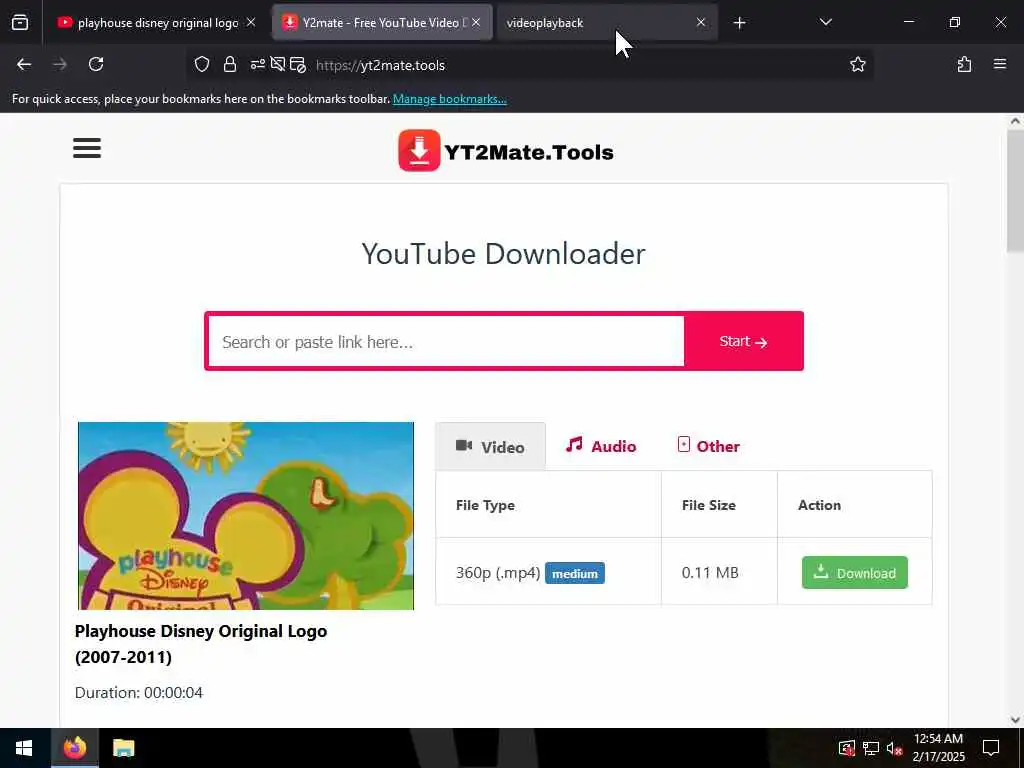Open Firefox View icon

click(x=20, y=23)
